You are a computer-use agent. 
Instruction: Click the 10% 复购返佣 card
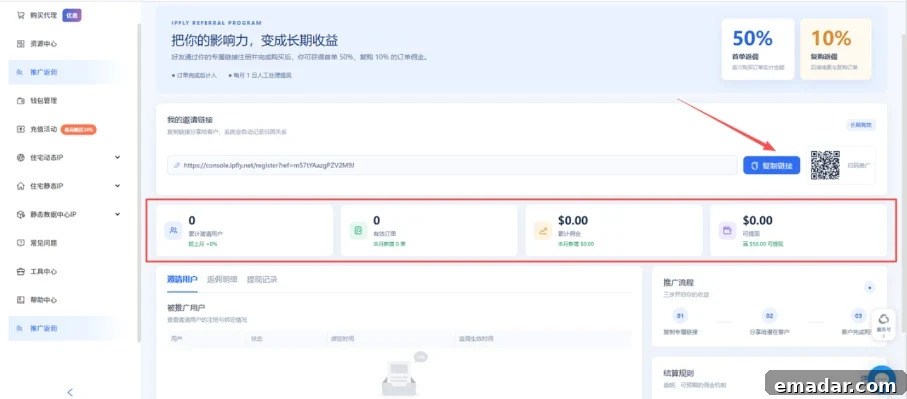click(835, 49)
